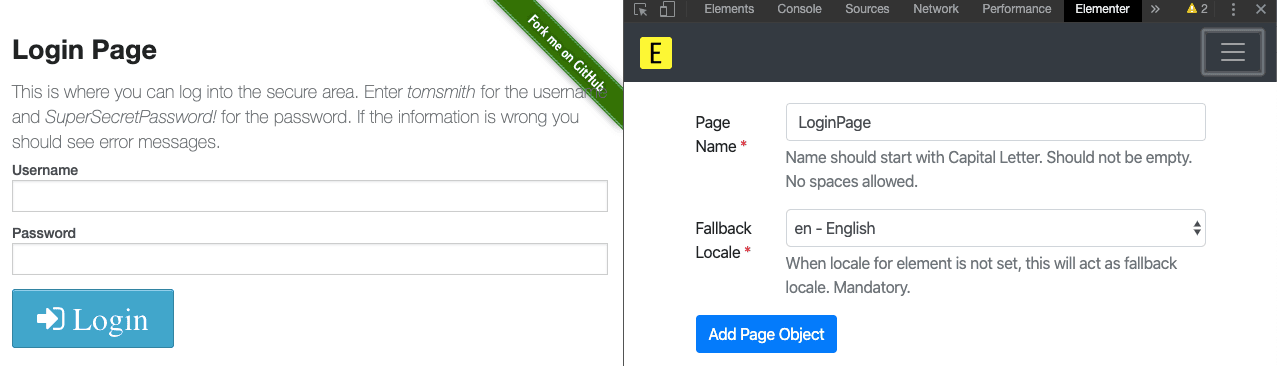Close the DevTools panel

[1260, 9]
